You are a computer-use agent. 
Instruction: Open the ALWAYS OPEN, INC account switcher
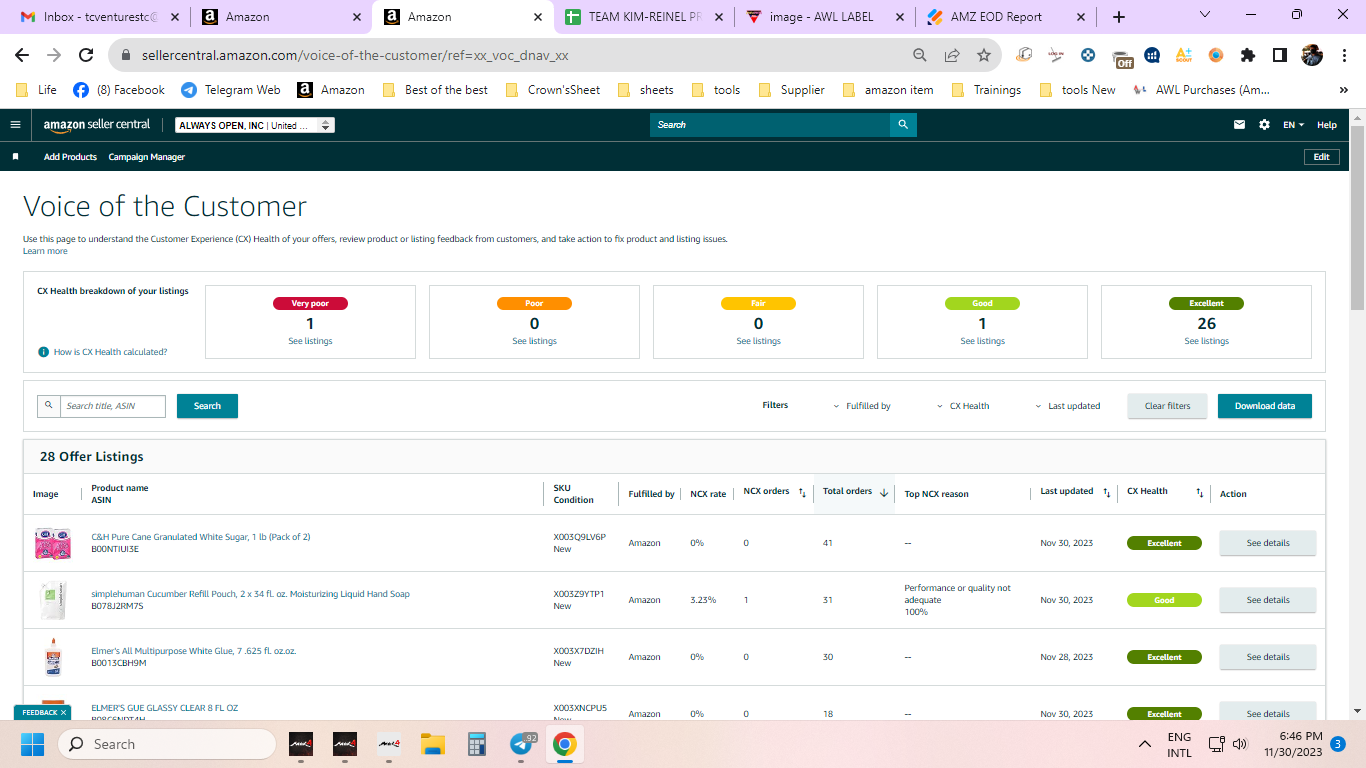pos(255,125)
